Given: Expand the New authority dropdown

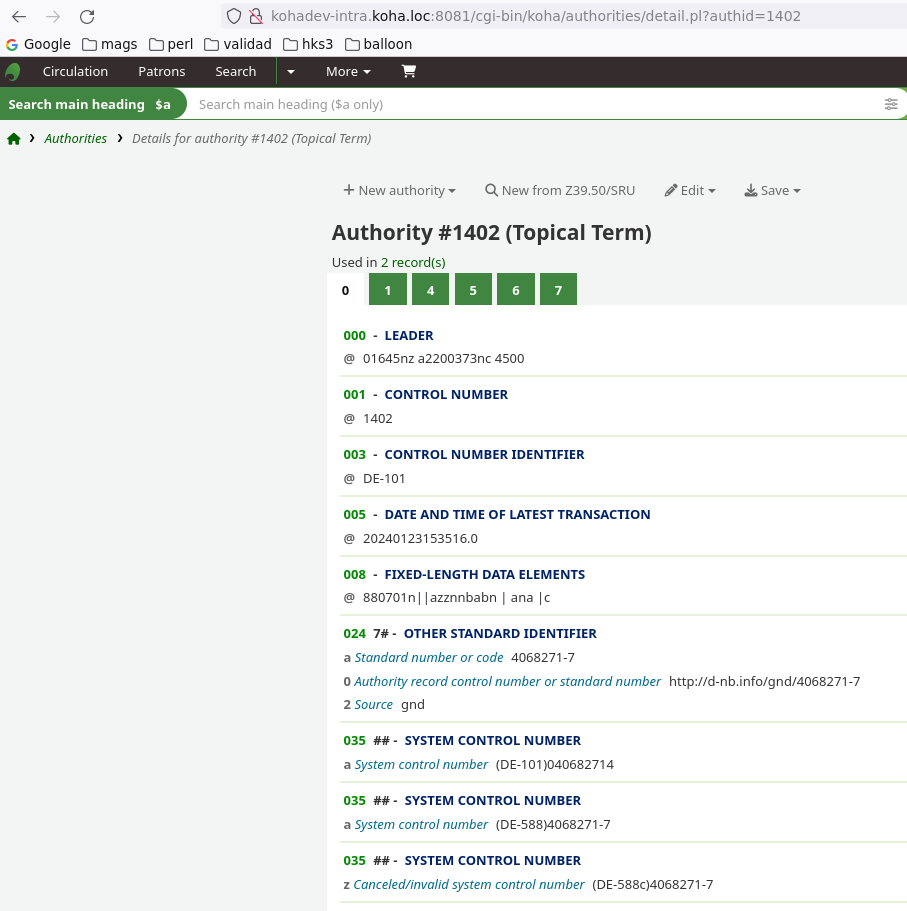Looking at the screenshot, I should point(399,191).
